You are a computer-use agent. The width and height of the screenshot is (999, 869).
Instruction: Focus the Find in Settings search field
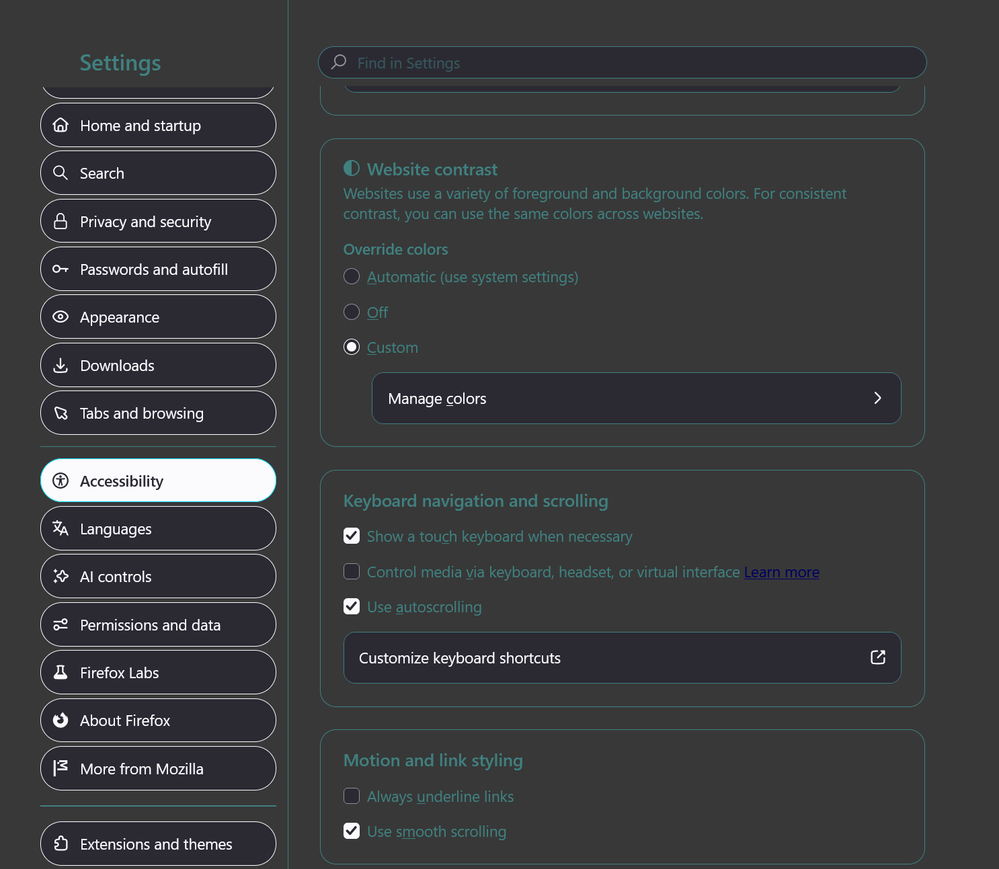(622, 62)
